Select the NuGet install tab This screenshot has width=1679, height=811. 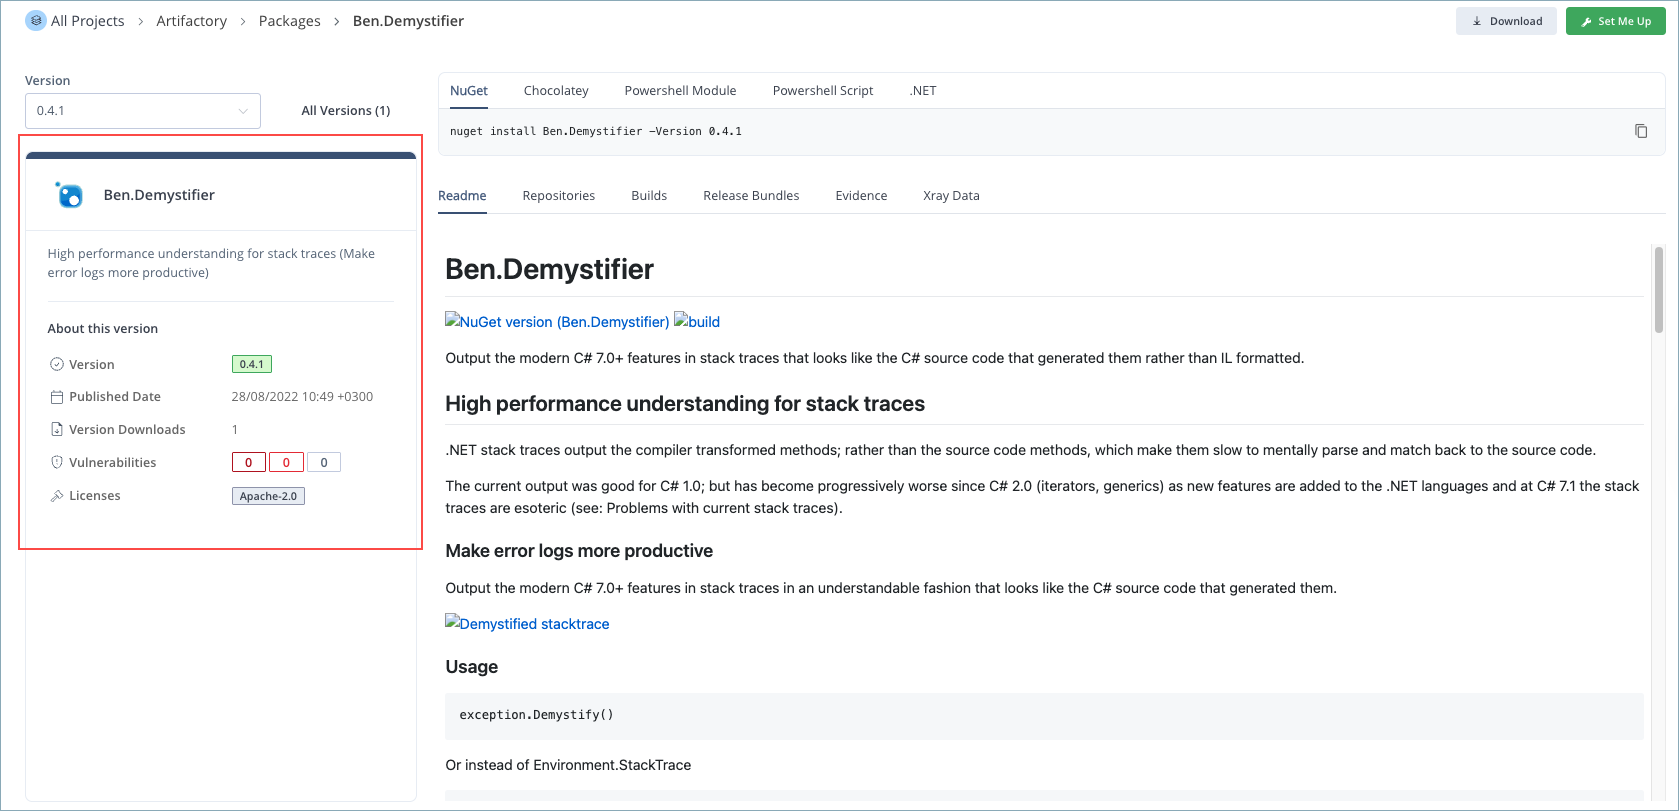tap(469, 90)
